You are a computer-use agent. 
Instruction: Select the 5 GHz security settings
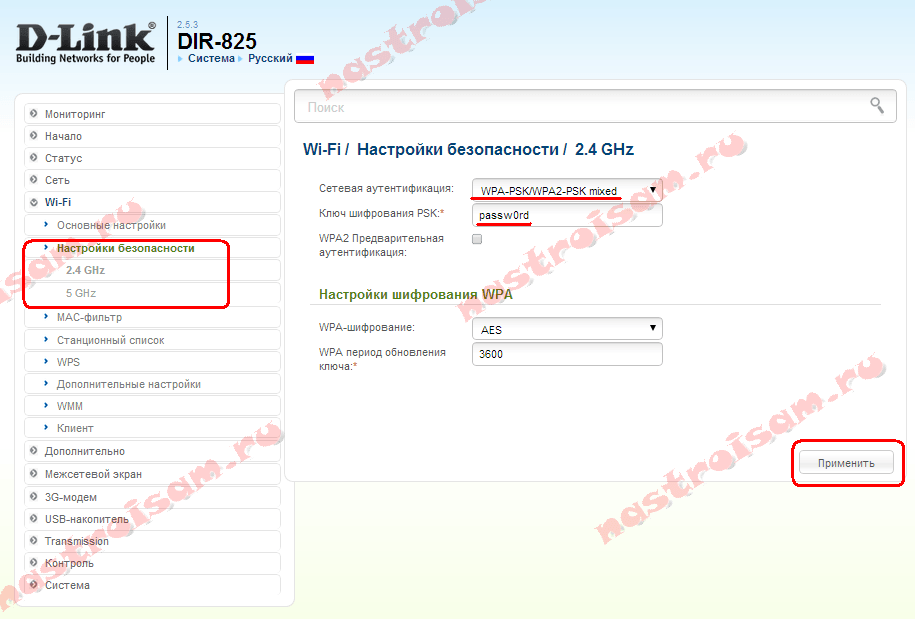click(x=81, y=292)
